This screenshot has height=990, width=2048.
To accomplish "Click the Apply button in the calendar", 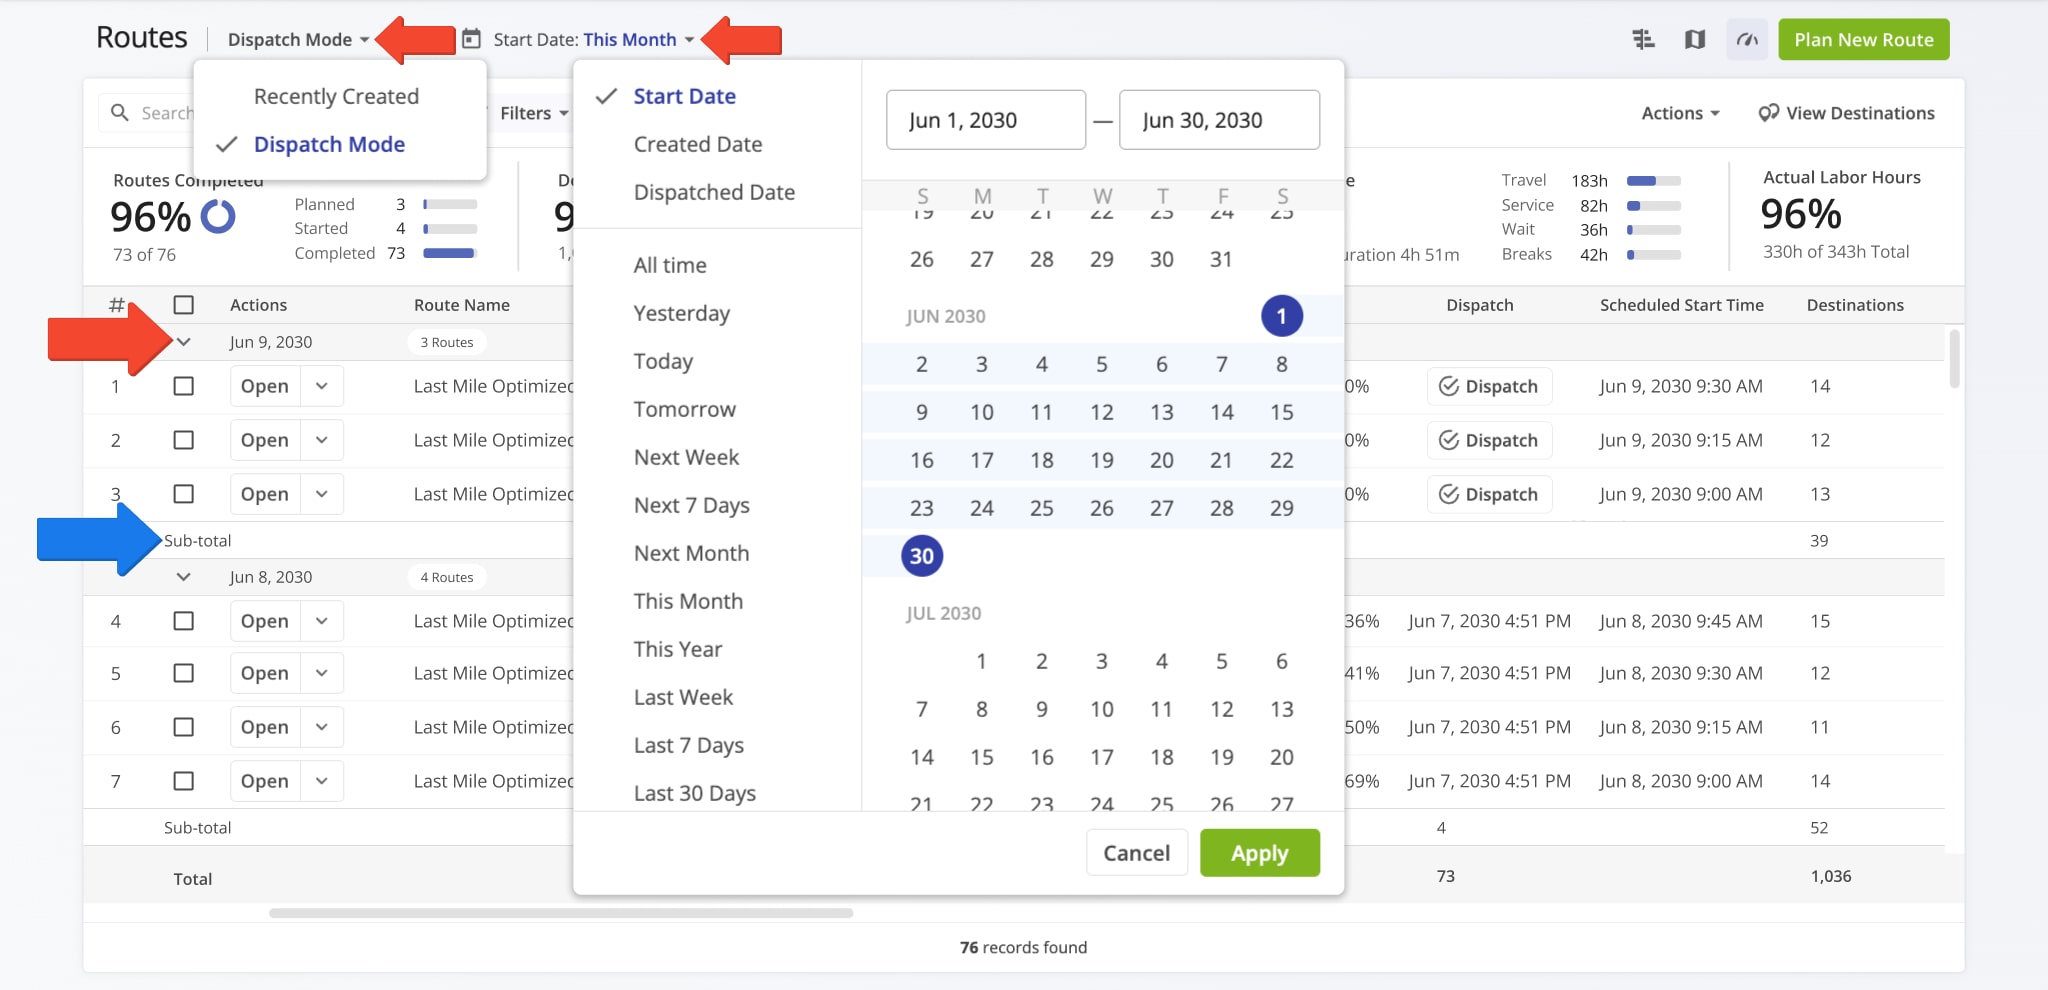I will click(1259, 852).
